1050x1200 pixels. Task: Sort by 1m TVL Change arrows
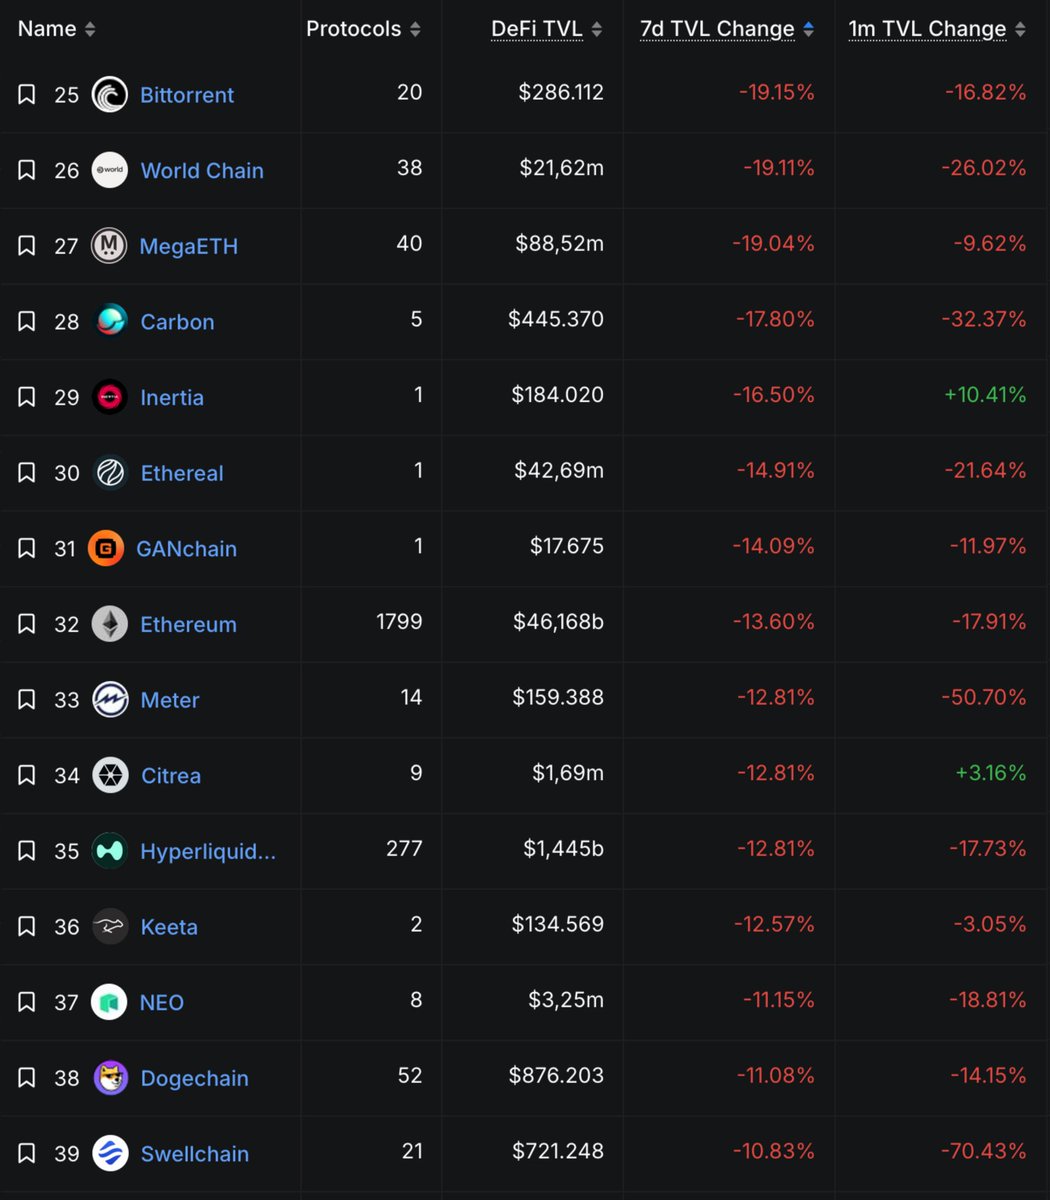coord(1020,30)
